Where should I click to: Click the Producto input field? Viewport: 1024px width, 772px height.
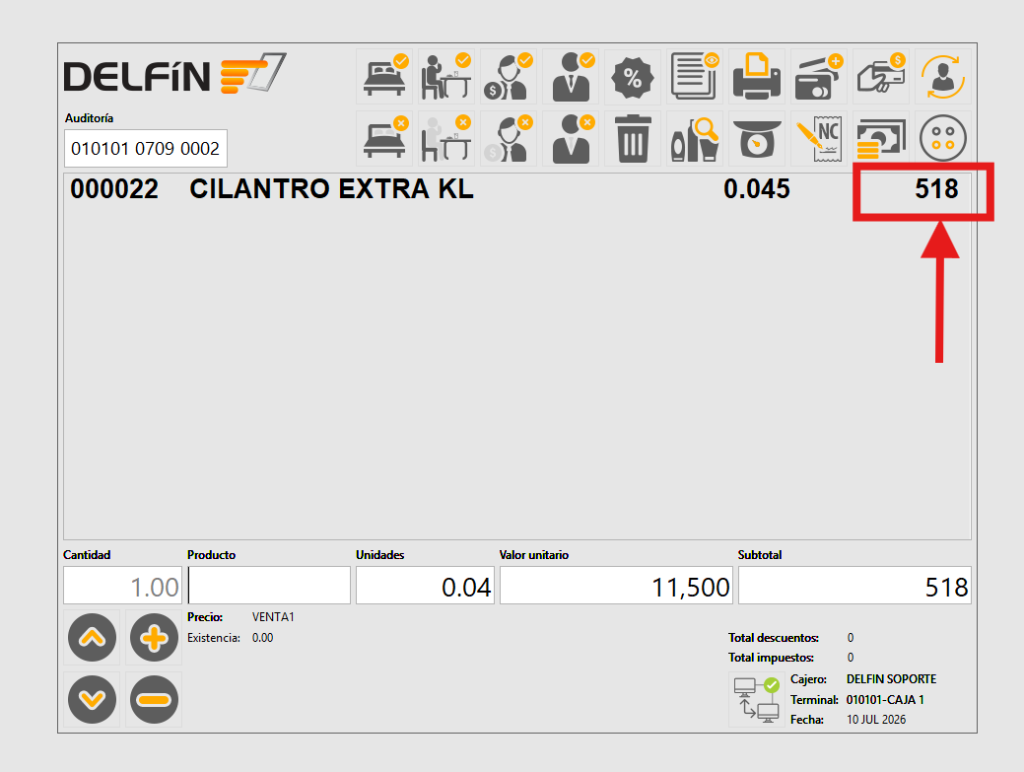pyautogui.click(x=269, y=585)
